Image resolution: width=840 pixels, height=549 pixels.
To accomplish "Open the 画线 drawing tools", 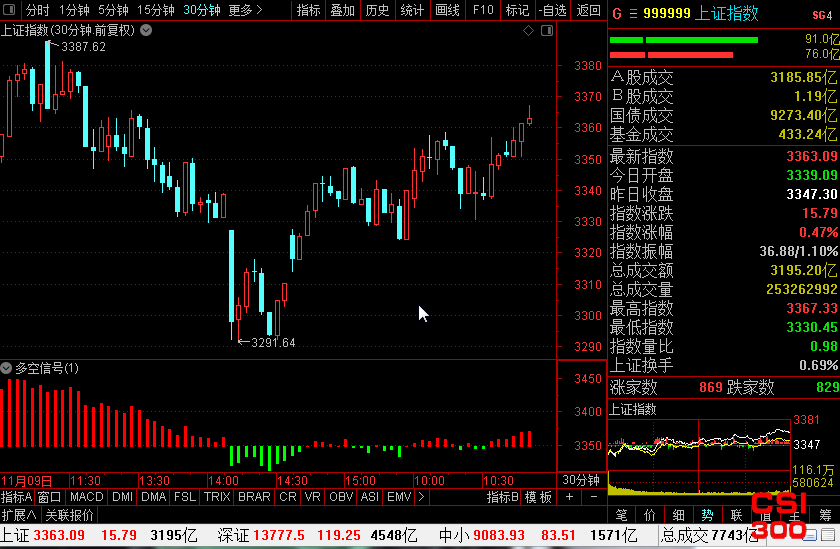I will (447, 10).
